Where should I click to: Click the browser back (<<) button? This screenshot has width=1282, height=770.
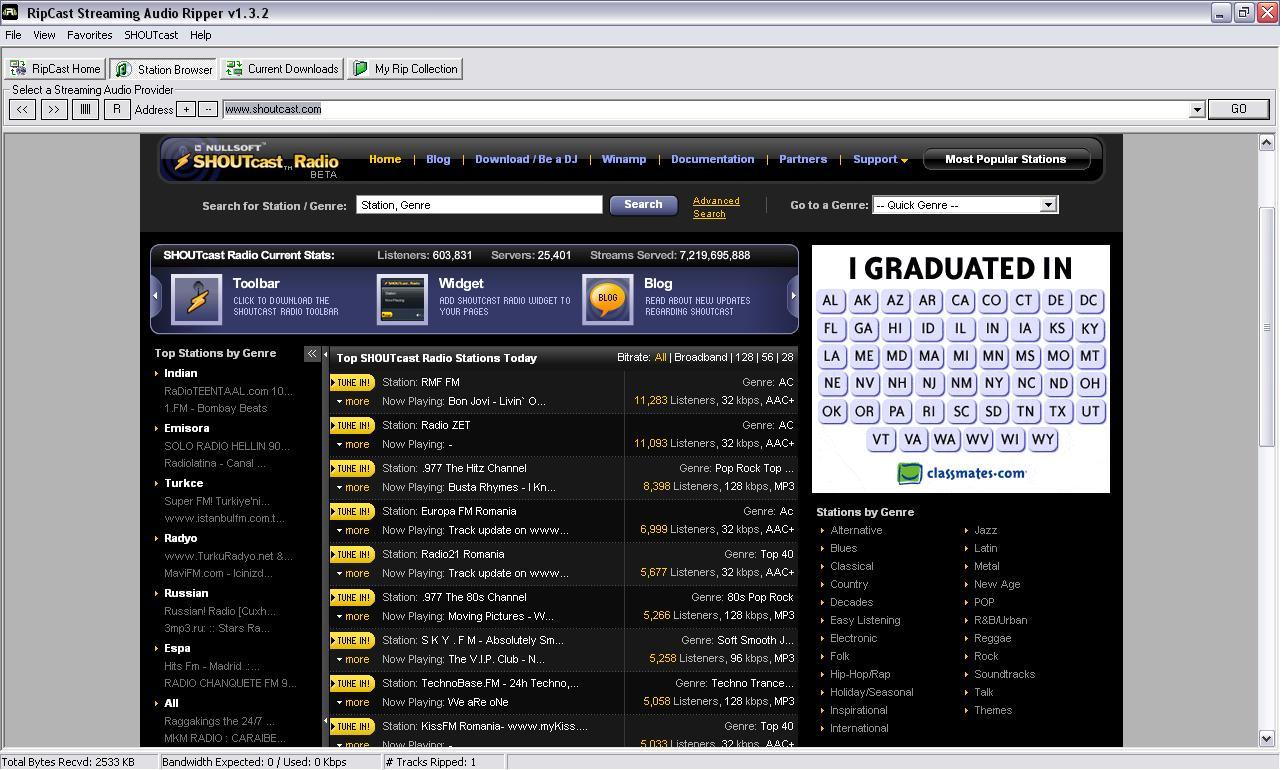click(22, 109)
